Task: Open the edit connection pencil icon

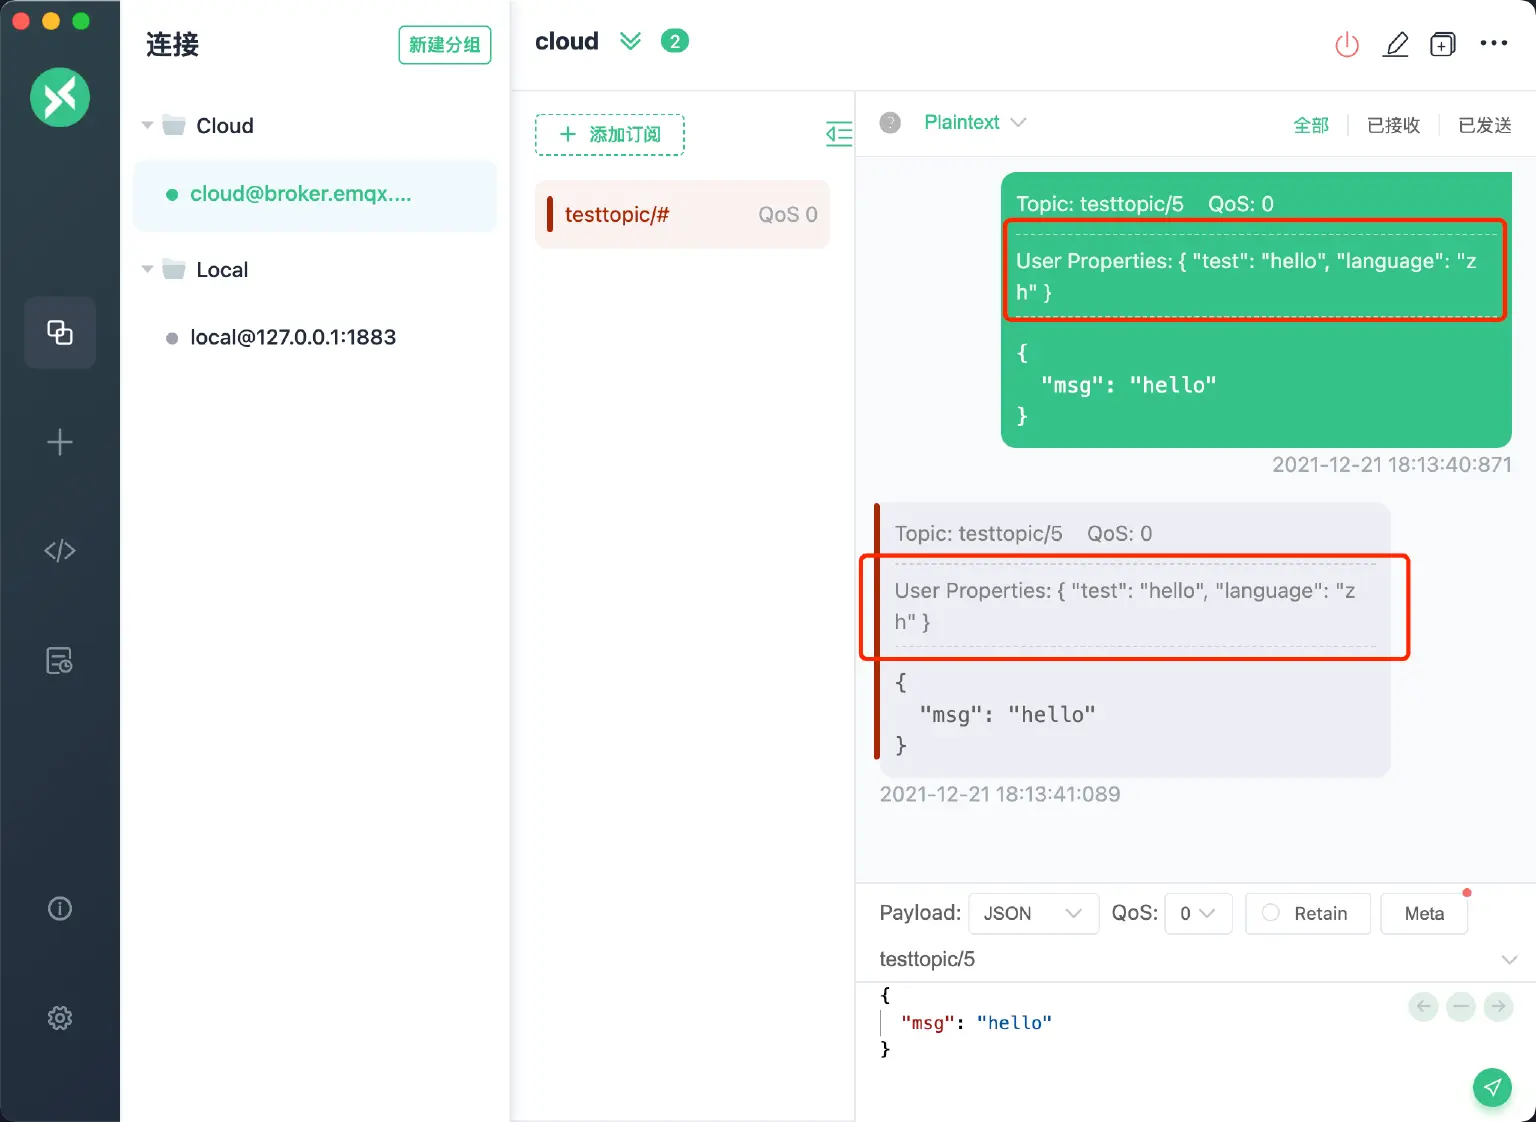Action: pos(1395,44)
